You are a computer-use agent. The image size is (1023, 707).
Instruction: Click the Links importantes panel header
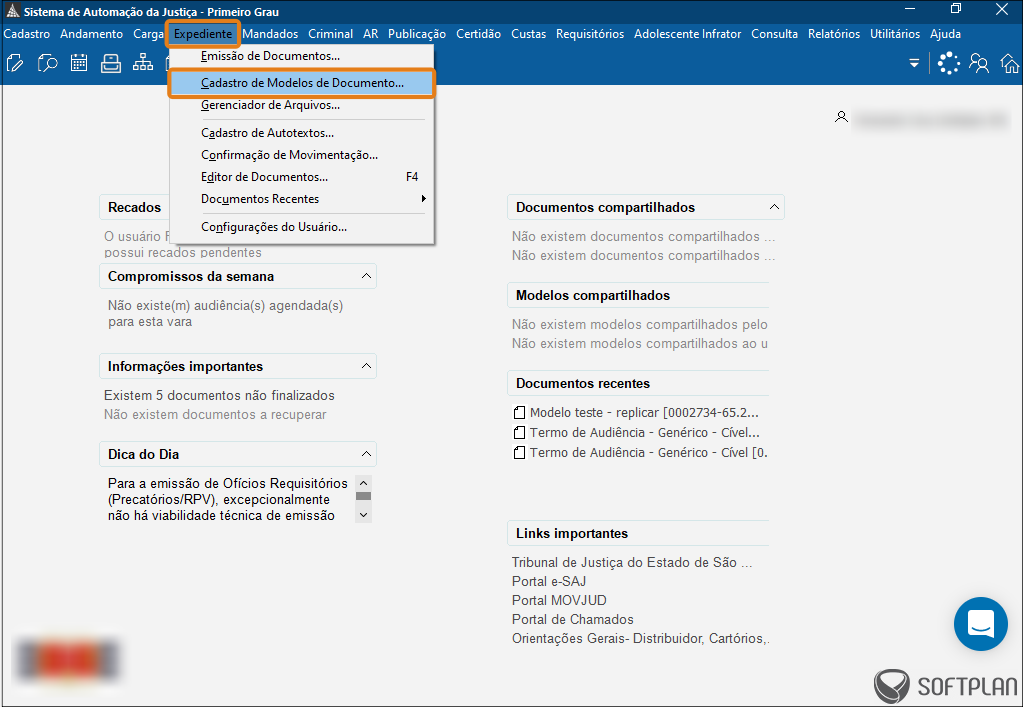coord(638,534)
